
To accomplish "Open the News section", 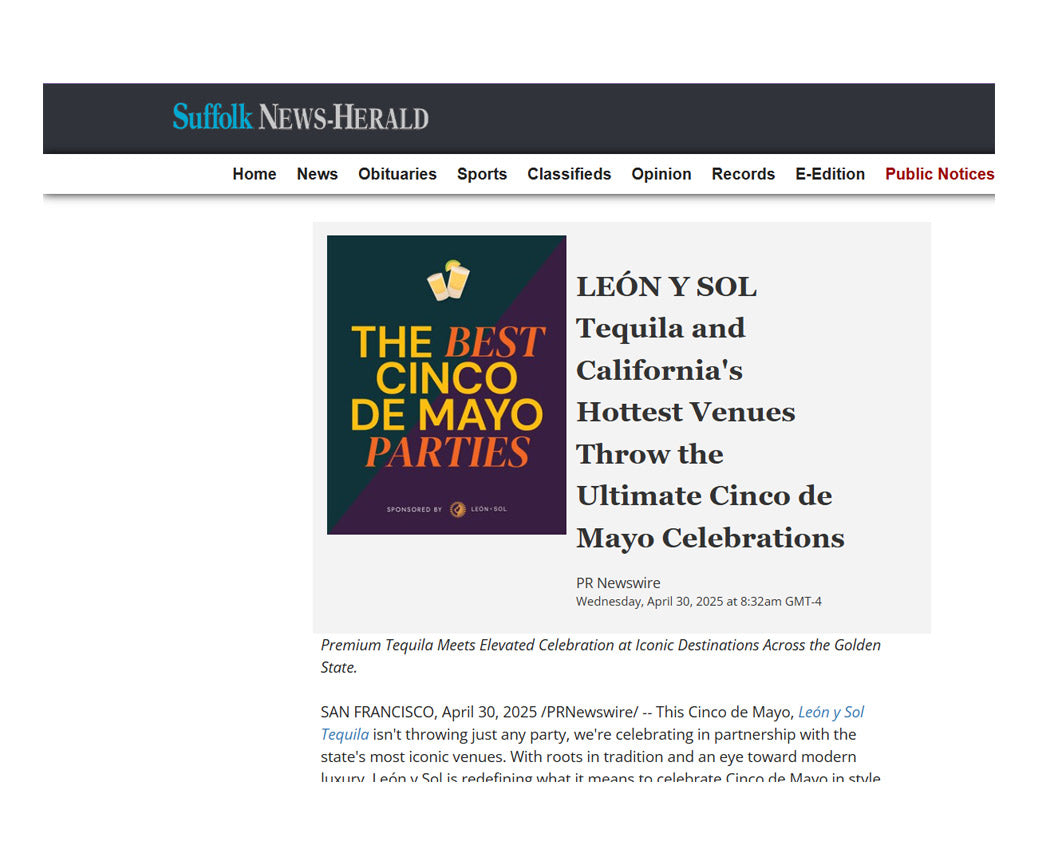I will [x=317, y=174].
